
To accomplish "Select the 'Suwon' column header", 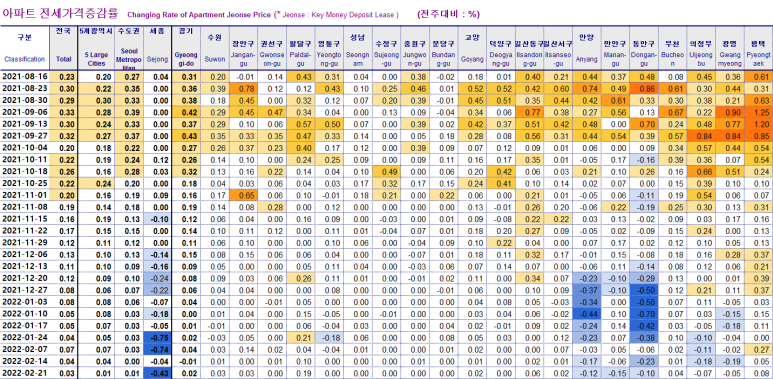I will (214, 48).
